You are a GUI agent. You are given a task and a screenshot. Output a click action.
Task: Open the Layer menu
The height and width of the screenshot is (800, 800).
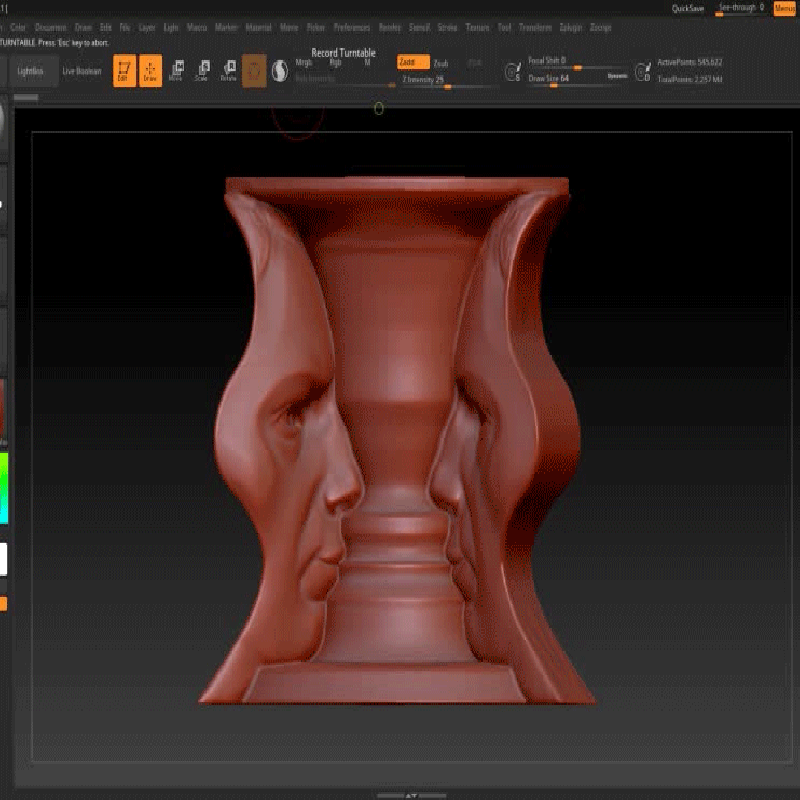pyautogui.click(x=147, y=27)
